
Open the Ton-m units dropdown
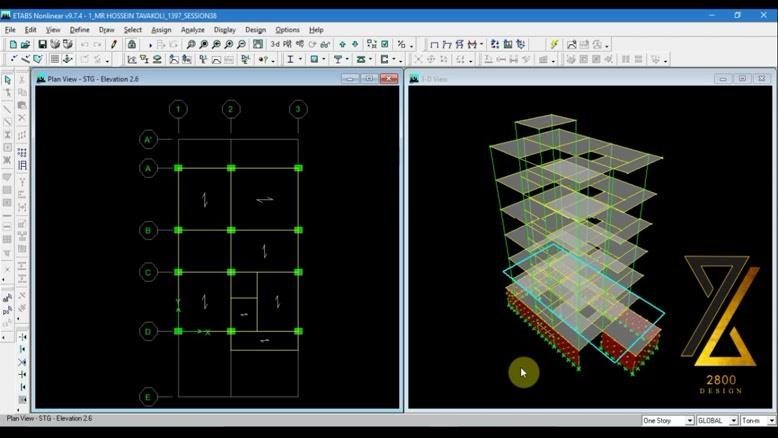[x=757, y=420]
